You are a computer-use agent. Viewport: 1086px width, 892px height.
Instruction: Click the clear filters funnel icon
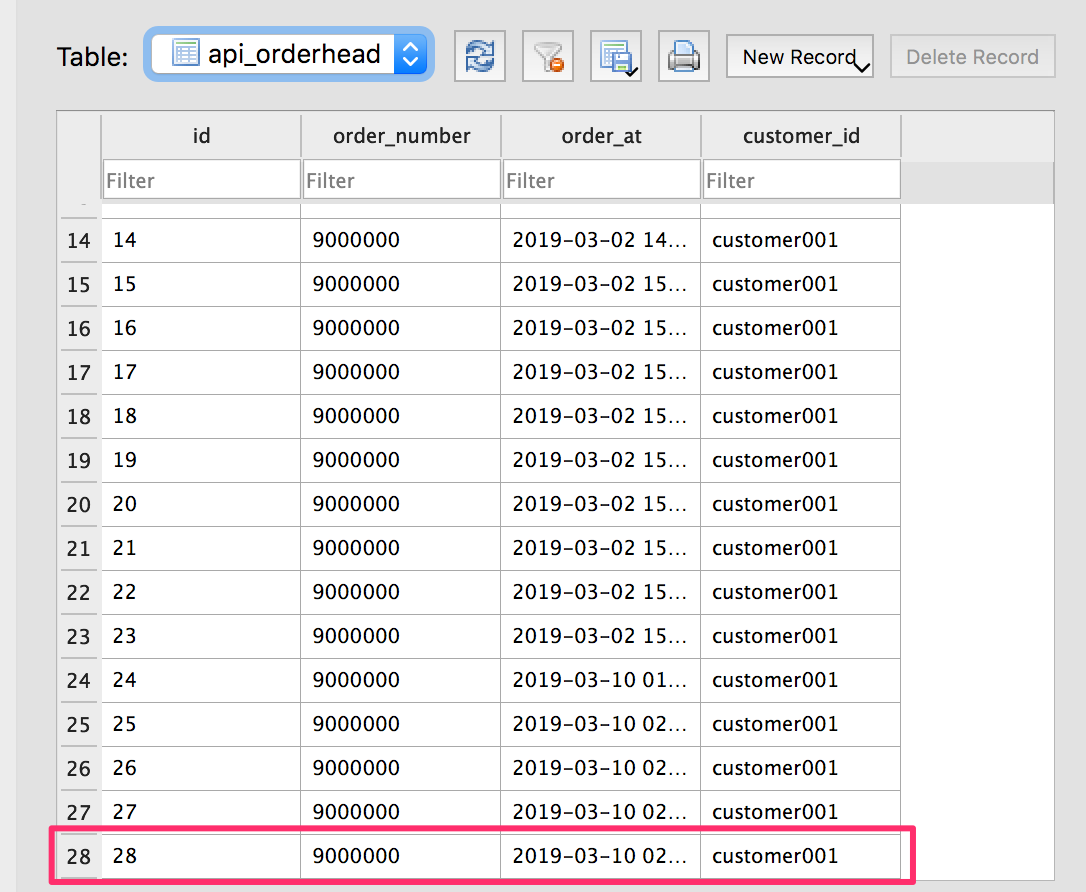point(548,56)
